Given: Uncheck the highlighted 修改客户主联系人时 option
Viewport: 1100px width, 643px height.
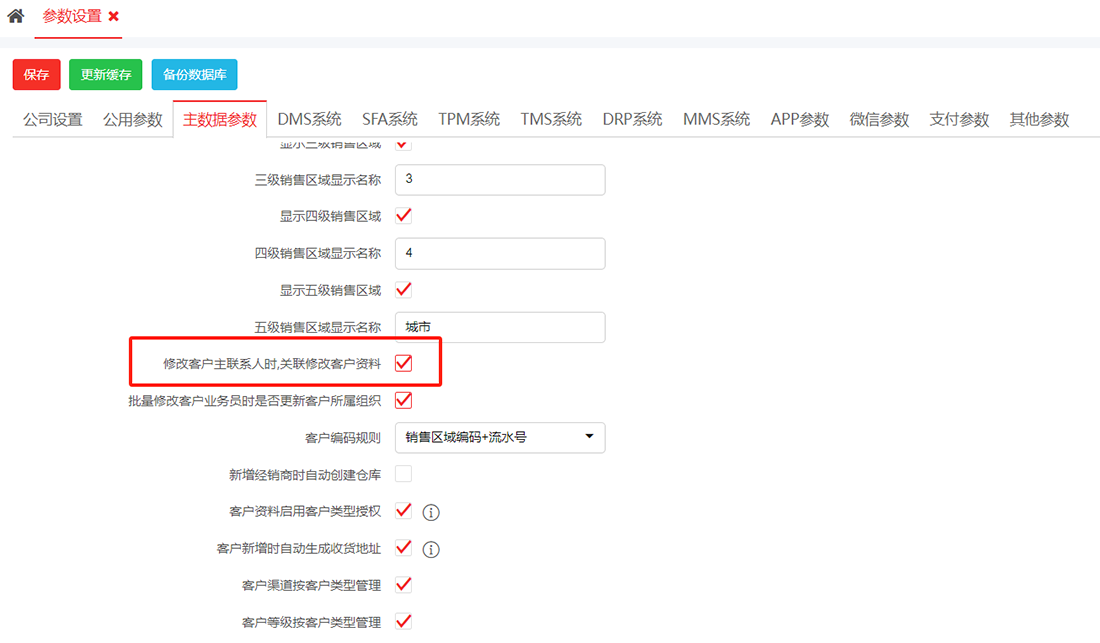Looking at the screenshot, I should [404, 363].
